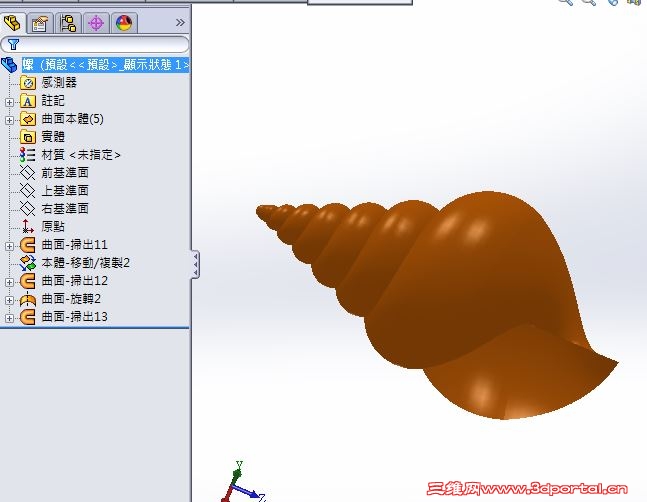Image resolution: width=647 pixels, height=502 pixels.
Task: Select 材質 <未指定> material entry
Action: pos(81,155)
